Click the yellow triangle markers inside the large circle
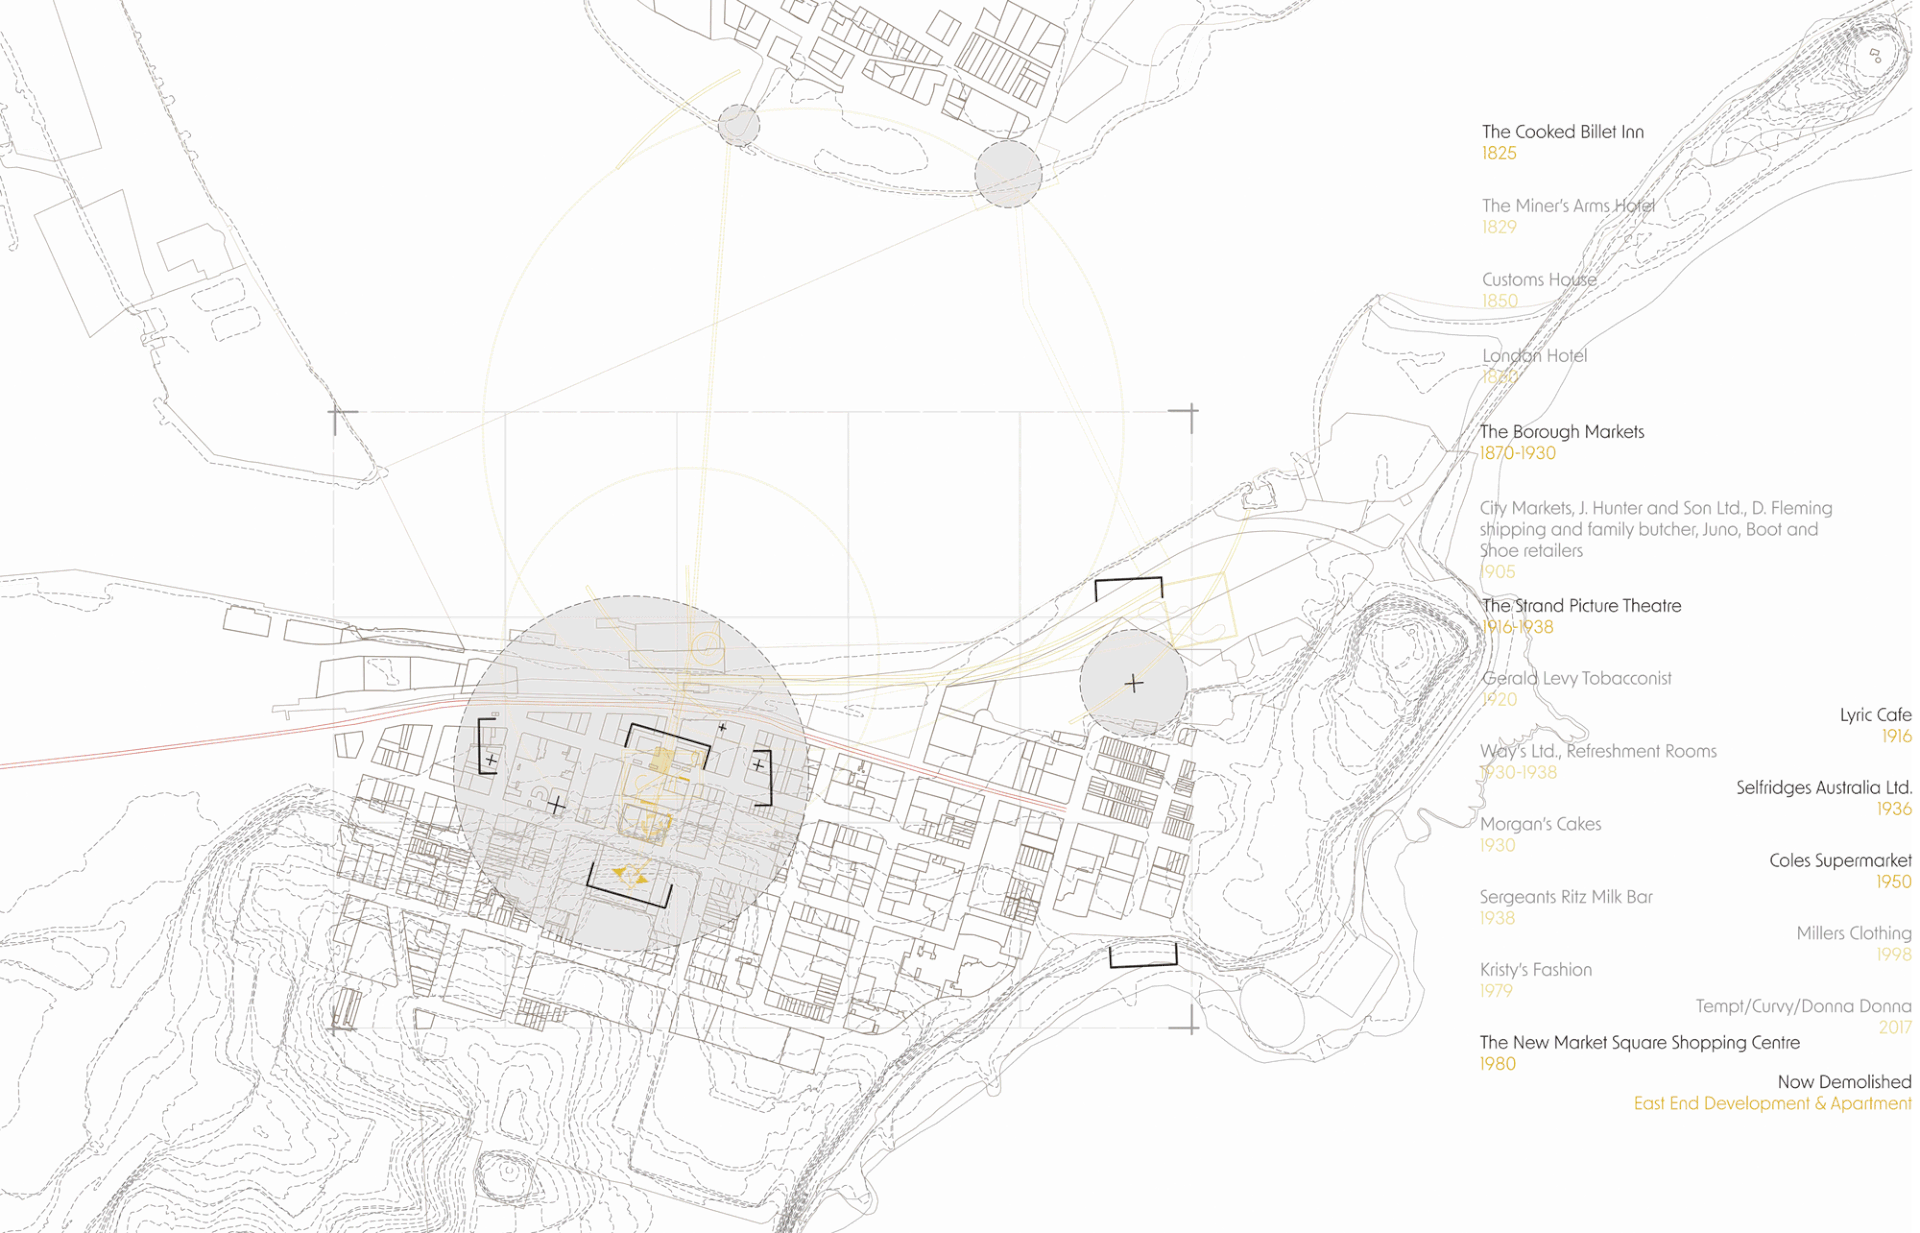This screenshot has width=1920, height=1233. [630, 876]
